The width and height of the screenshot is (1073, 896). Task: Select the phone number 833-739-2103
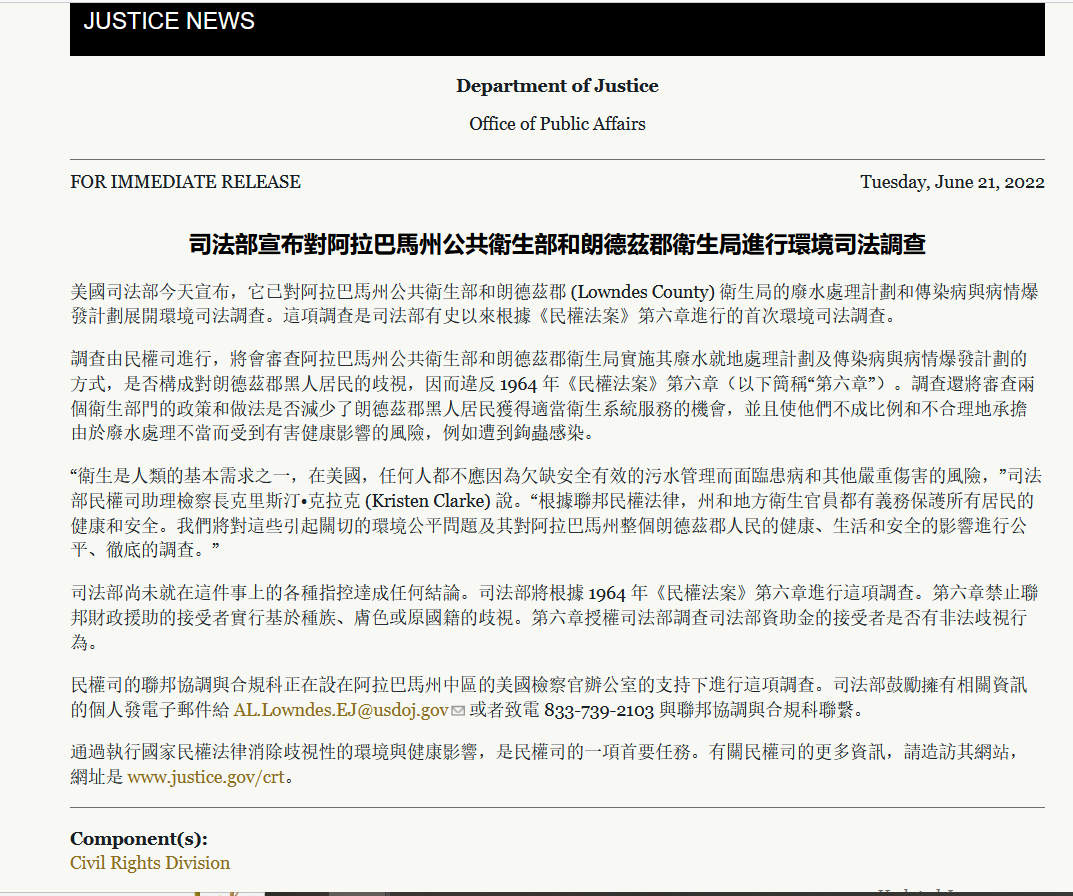click(x=599, y=711)
